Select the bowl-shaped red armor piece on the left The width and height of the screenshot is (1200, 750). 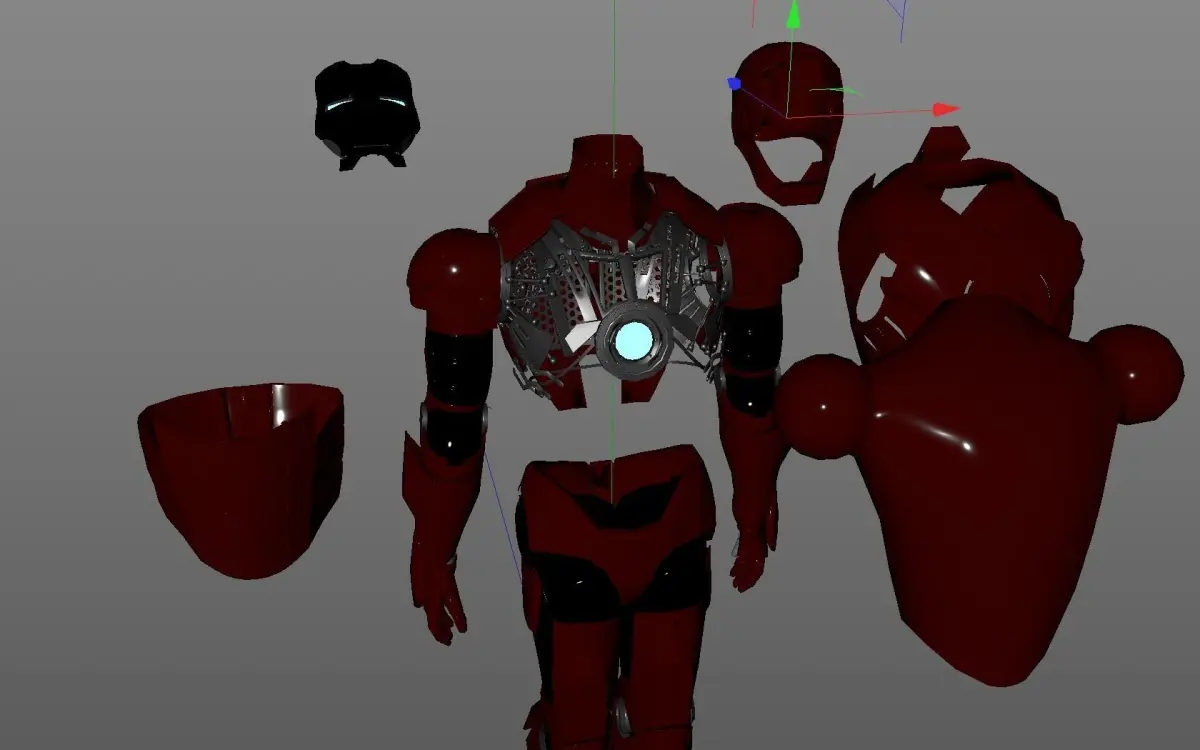(x=241, y=480)
